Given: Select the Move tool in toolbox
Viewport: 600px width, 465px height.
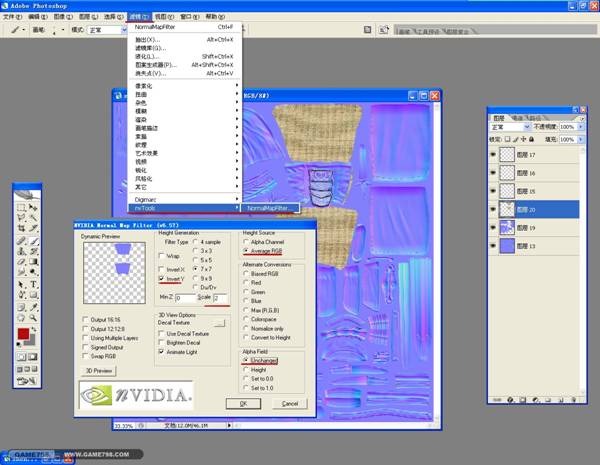Looking at the screenshot, I should coord(33,208).
